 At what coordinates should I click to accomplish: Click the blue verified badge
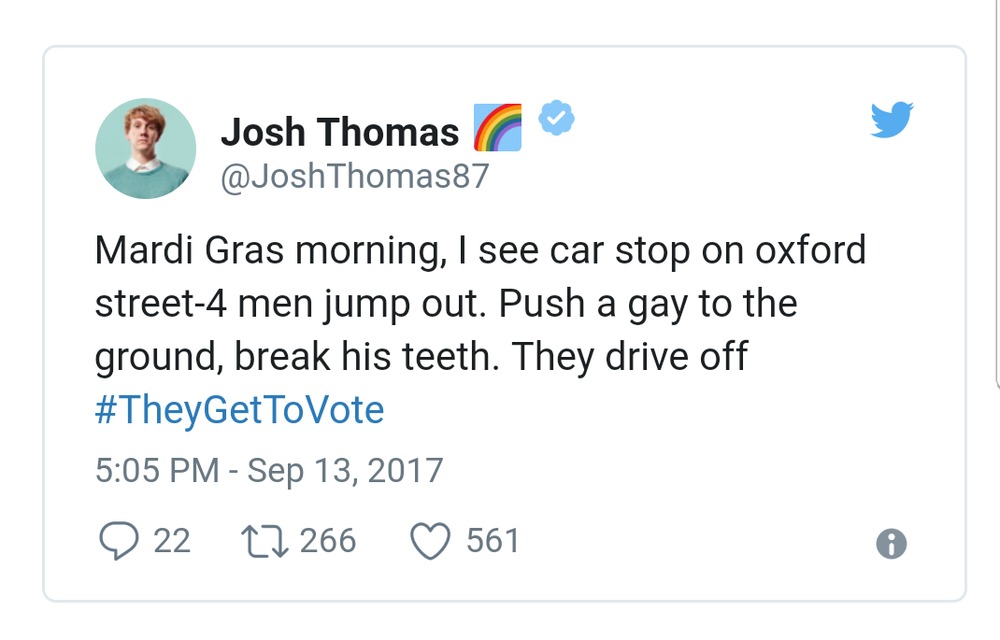pyautogui.click(x=556, y=119)
